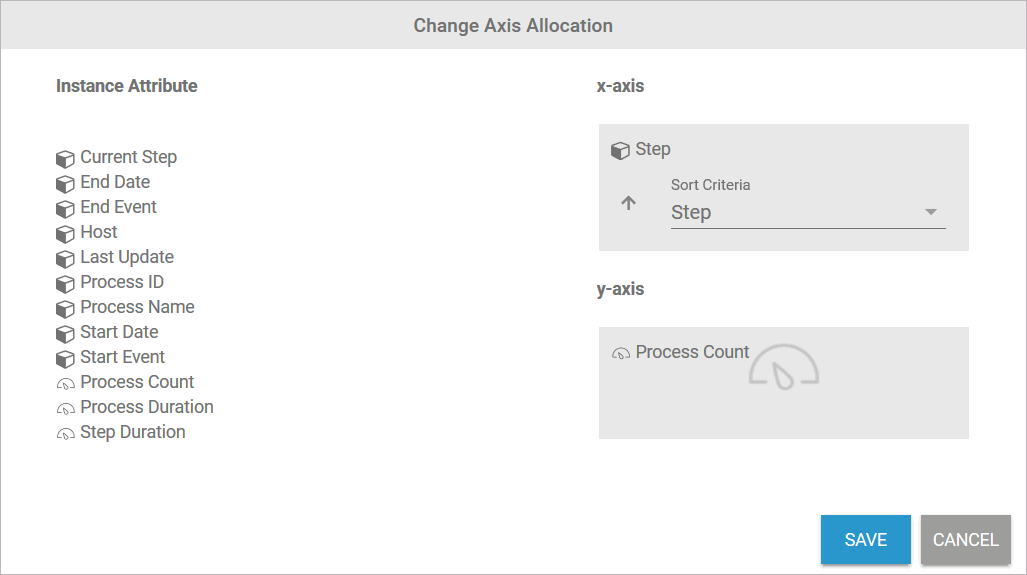Click the cube icon beside Current Step
The image size is (1027, 575).
click(65, 159)
